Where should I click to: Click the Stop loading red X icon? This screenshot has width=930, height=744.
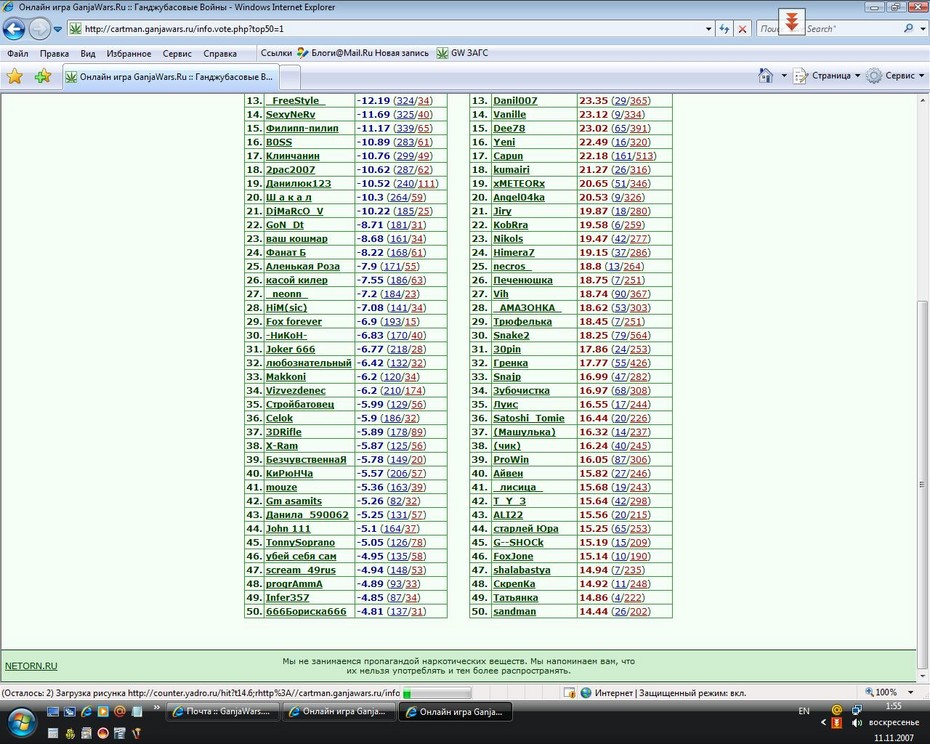tap(742, 28)
